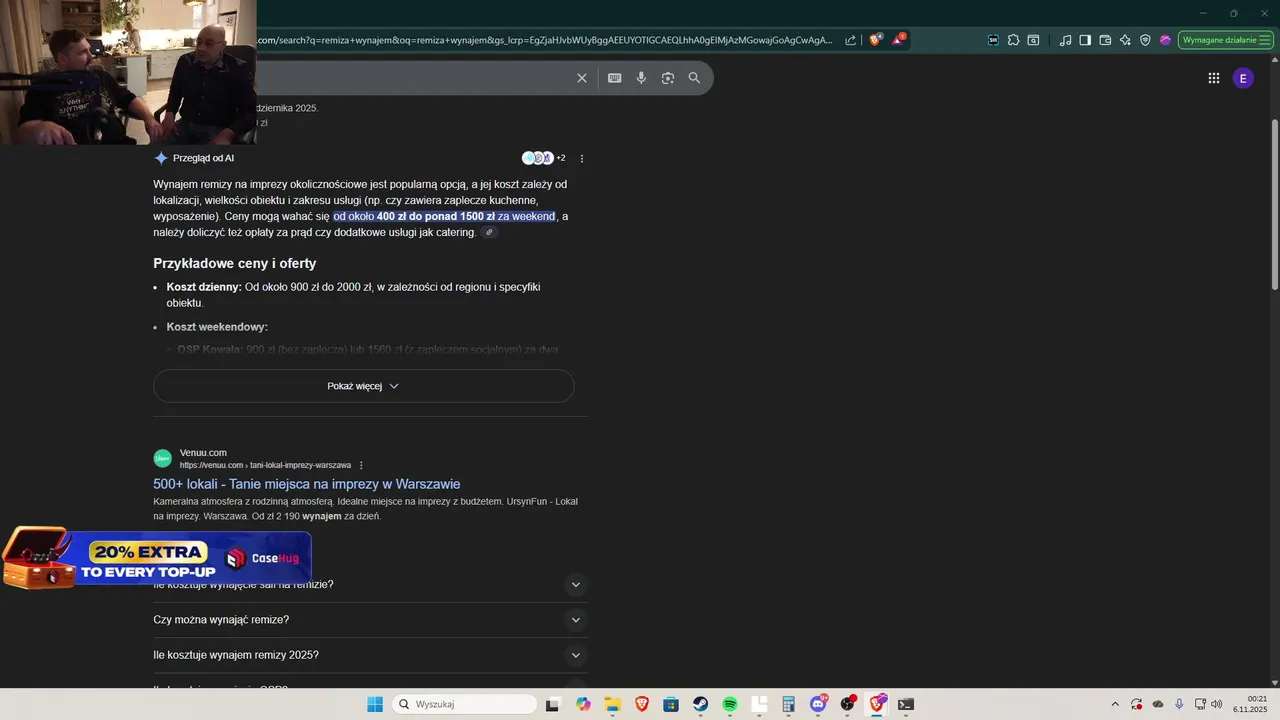Expand AI overview with Pokaż więcej
Image resolution: width=1280 pixels, height=720 pixels.
pyautogui.click(x=364, y=386)
